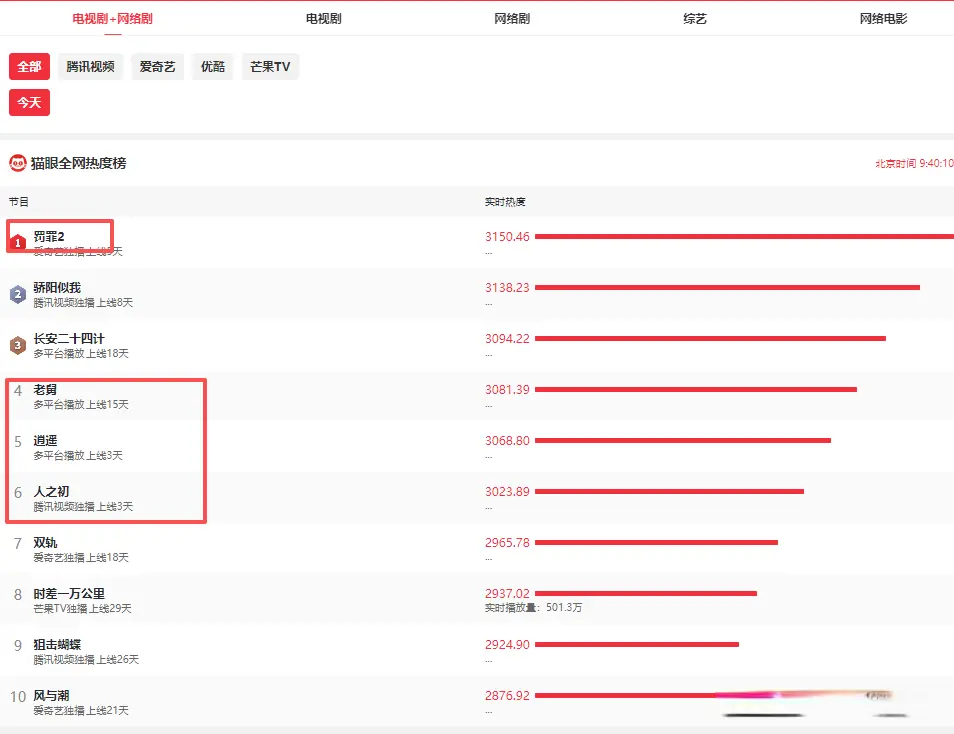This screenshot has height=734, width=954.
Task: Filter by 爱奇艺 platform
Action: click(x=157, y=67)
